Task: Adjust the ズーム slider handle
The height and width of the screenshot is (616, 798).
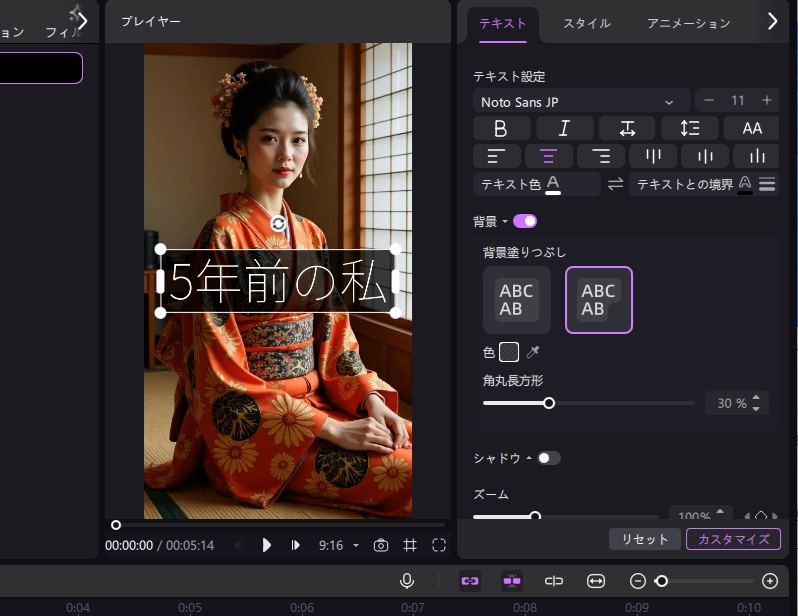Action: tap(535, 516)
